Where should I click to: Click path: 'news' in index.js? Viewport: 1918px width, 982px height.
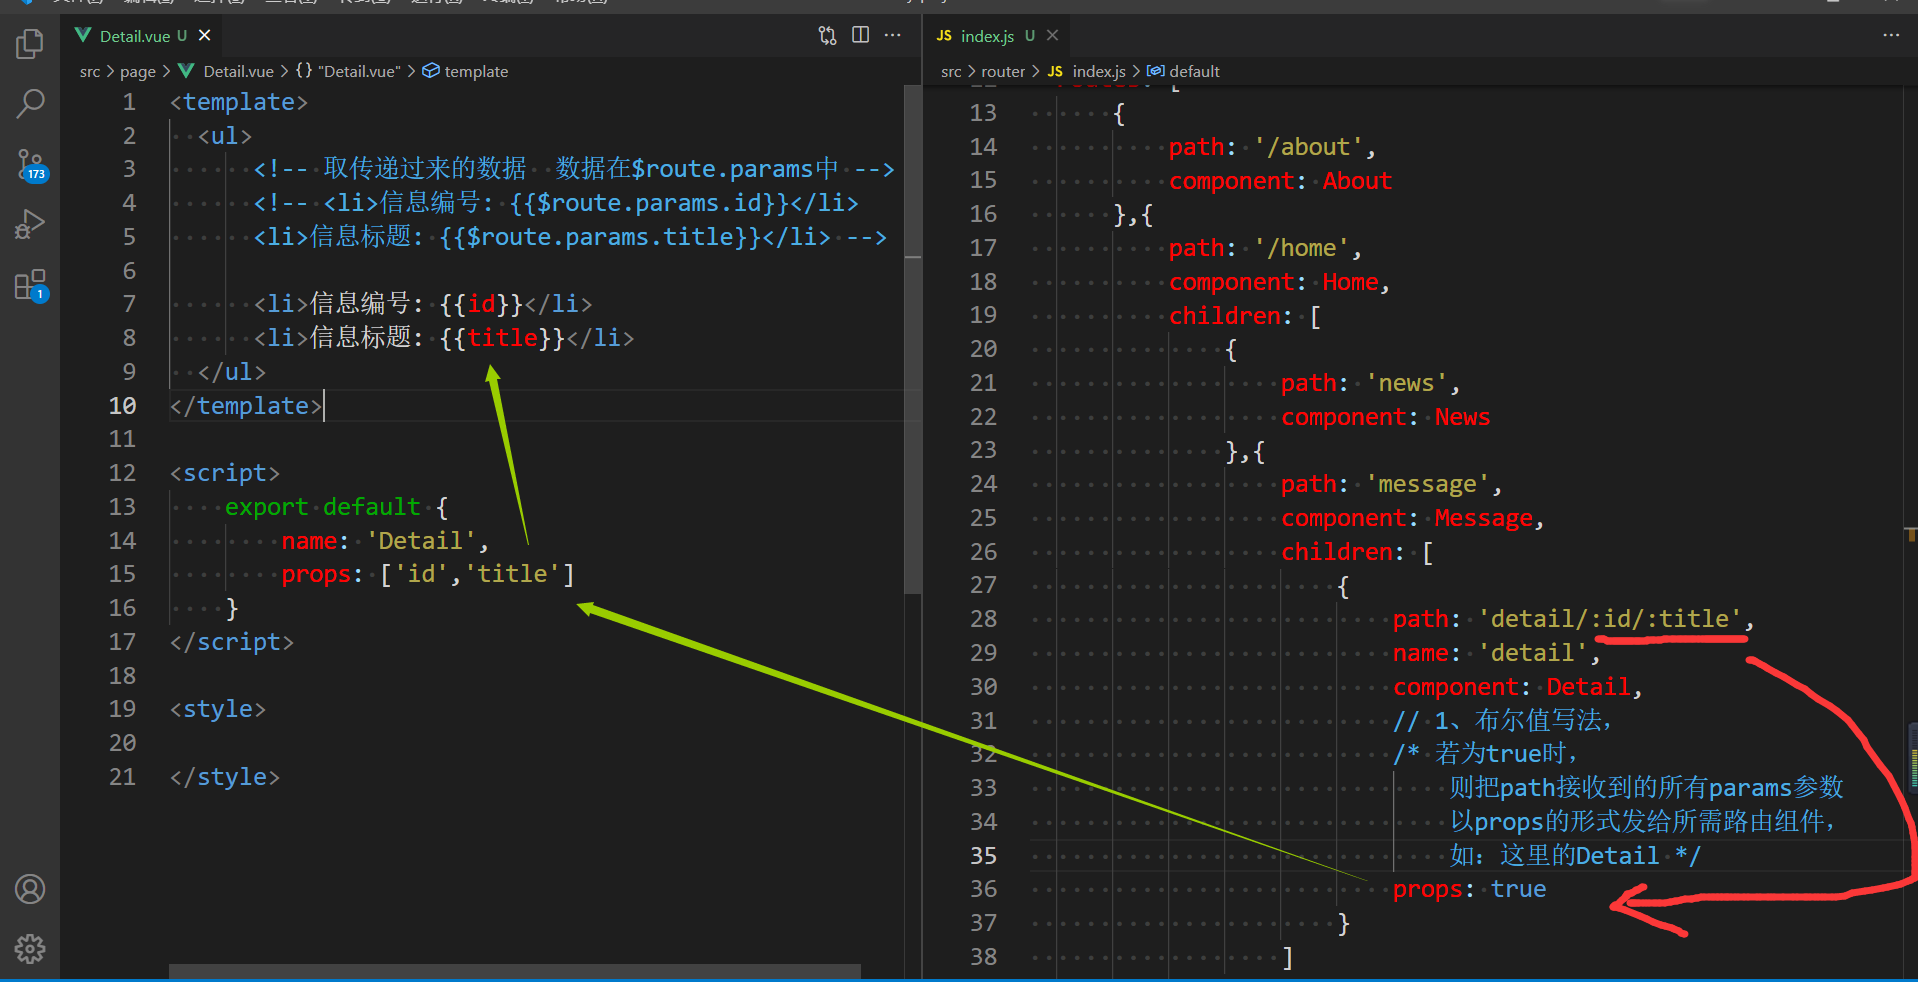tap(1371, 383)
